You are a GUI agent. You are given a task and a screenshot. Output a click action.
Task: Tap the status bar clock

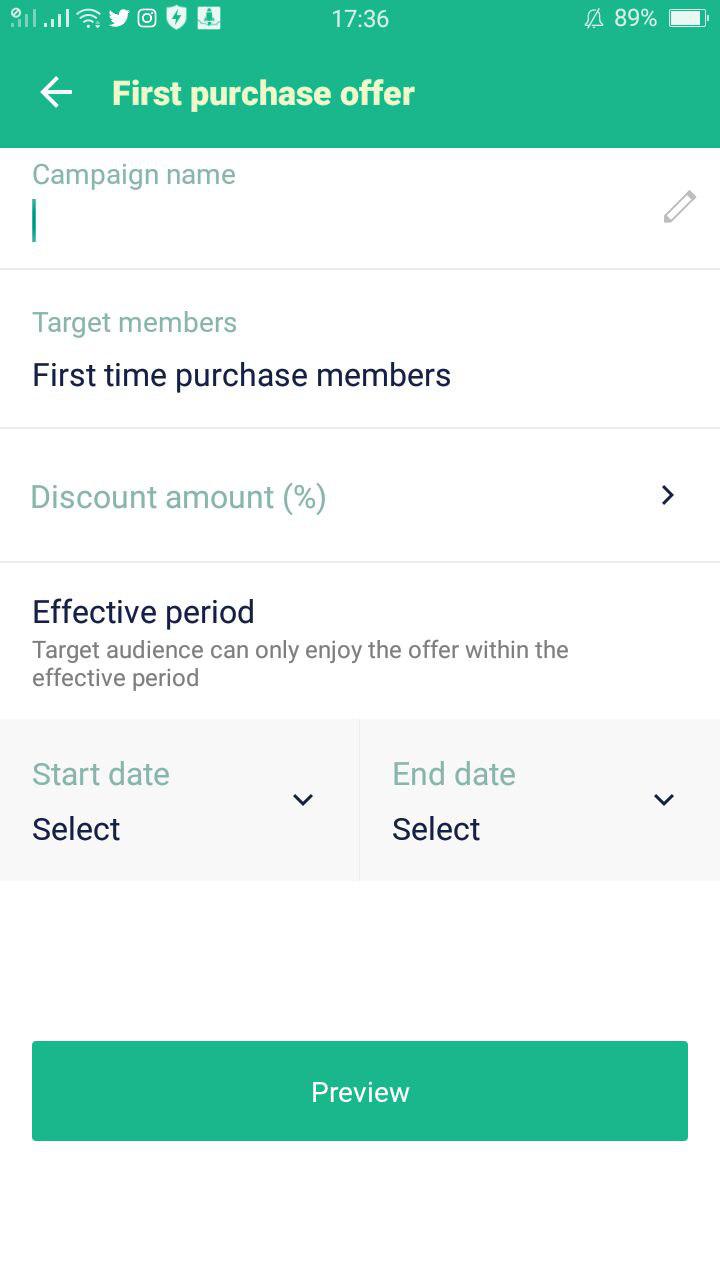point(360,18)
